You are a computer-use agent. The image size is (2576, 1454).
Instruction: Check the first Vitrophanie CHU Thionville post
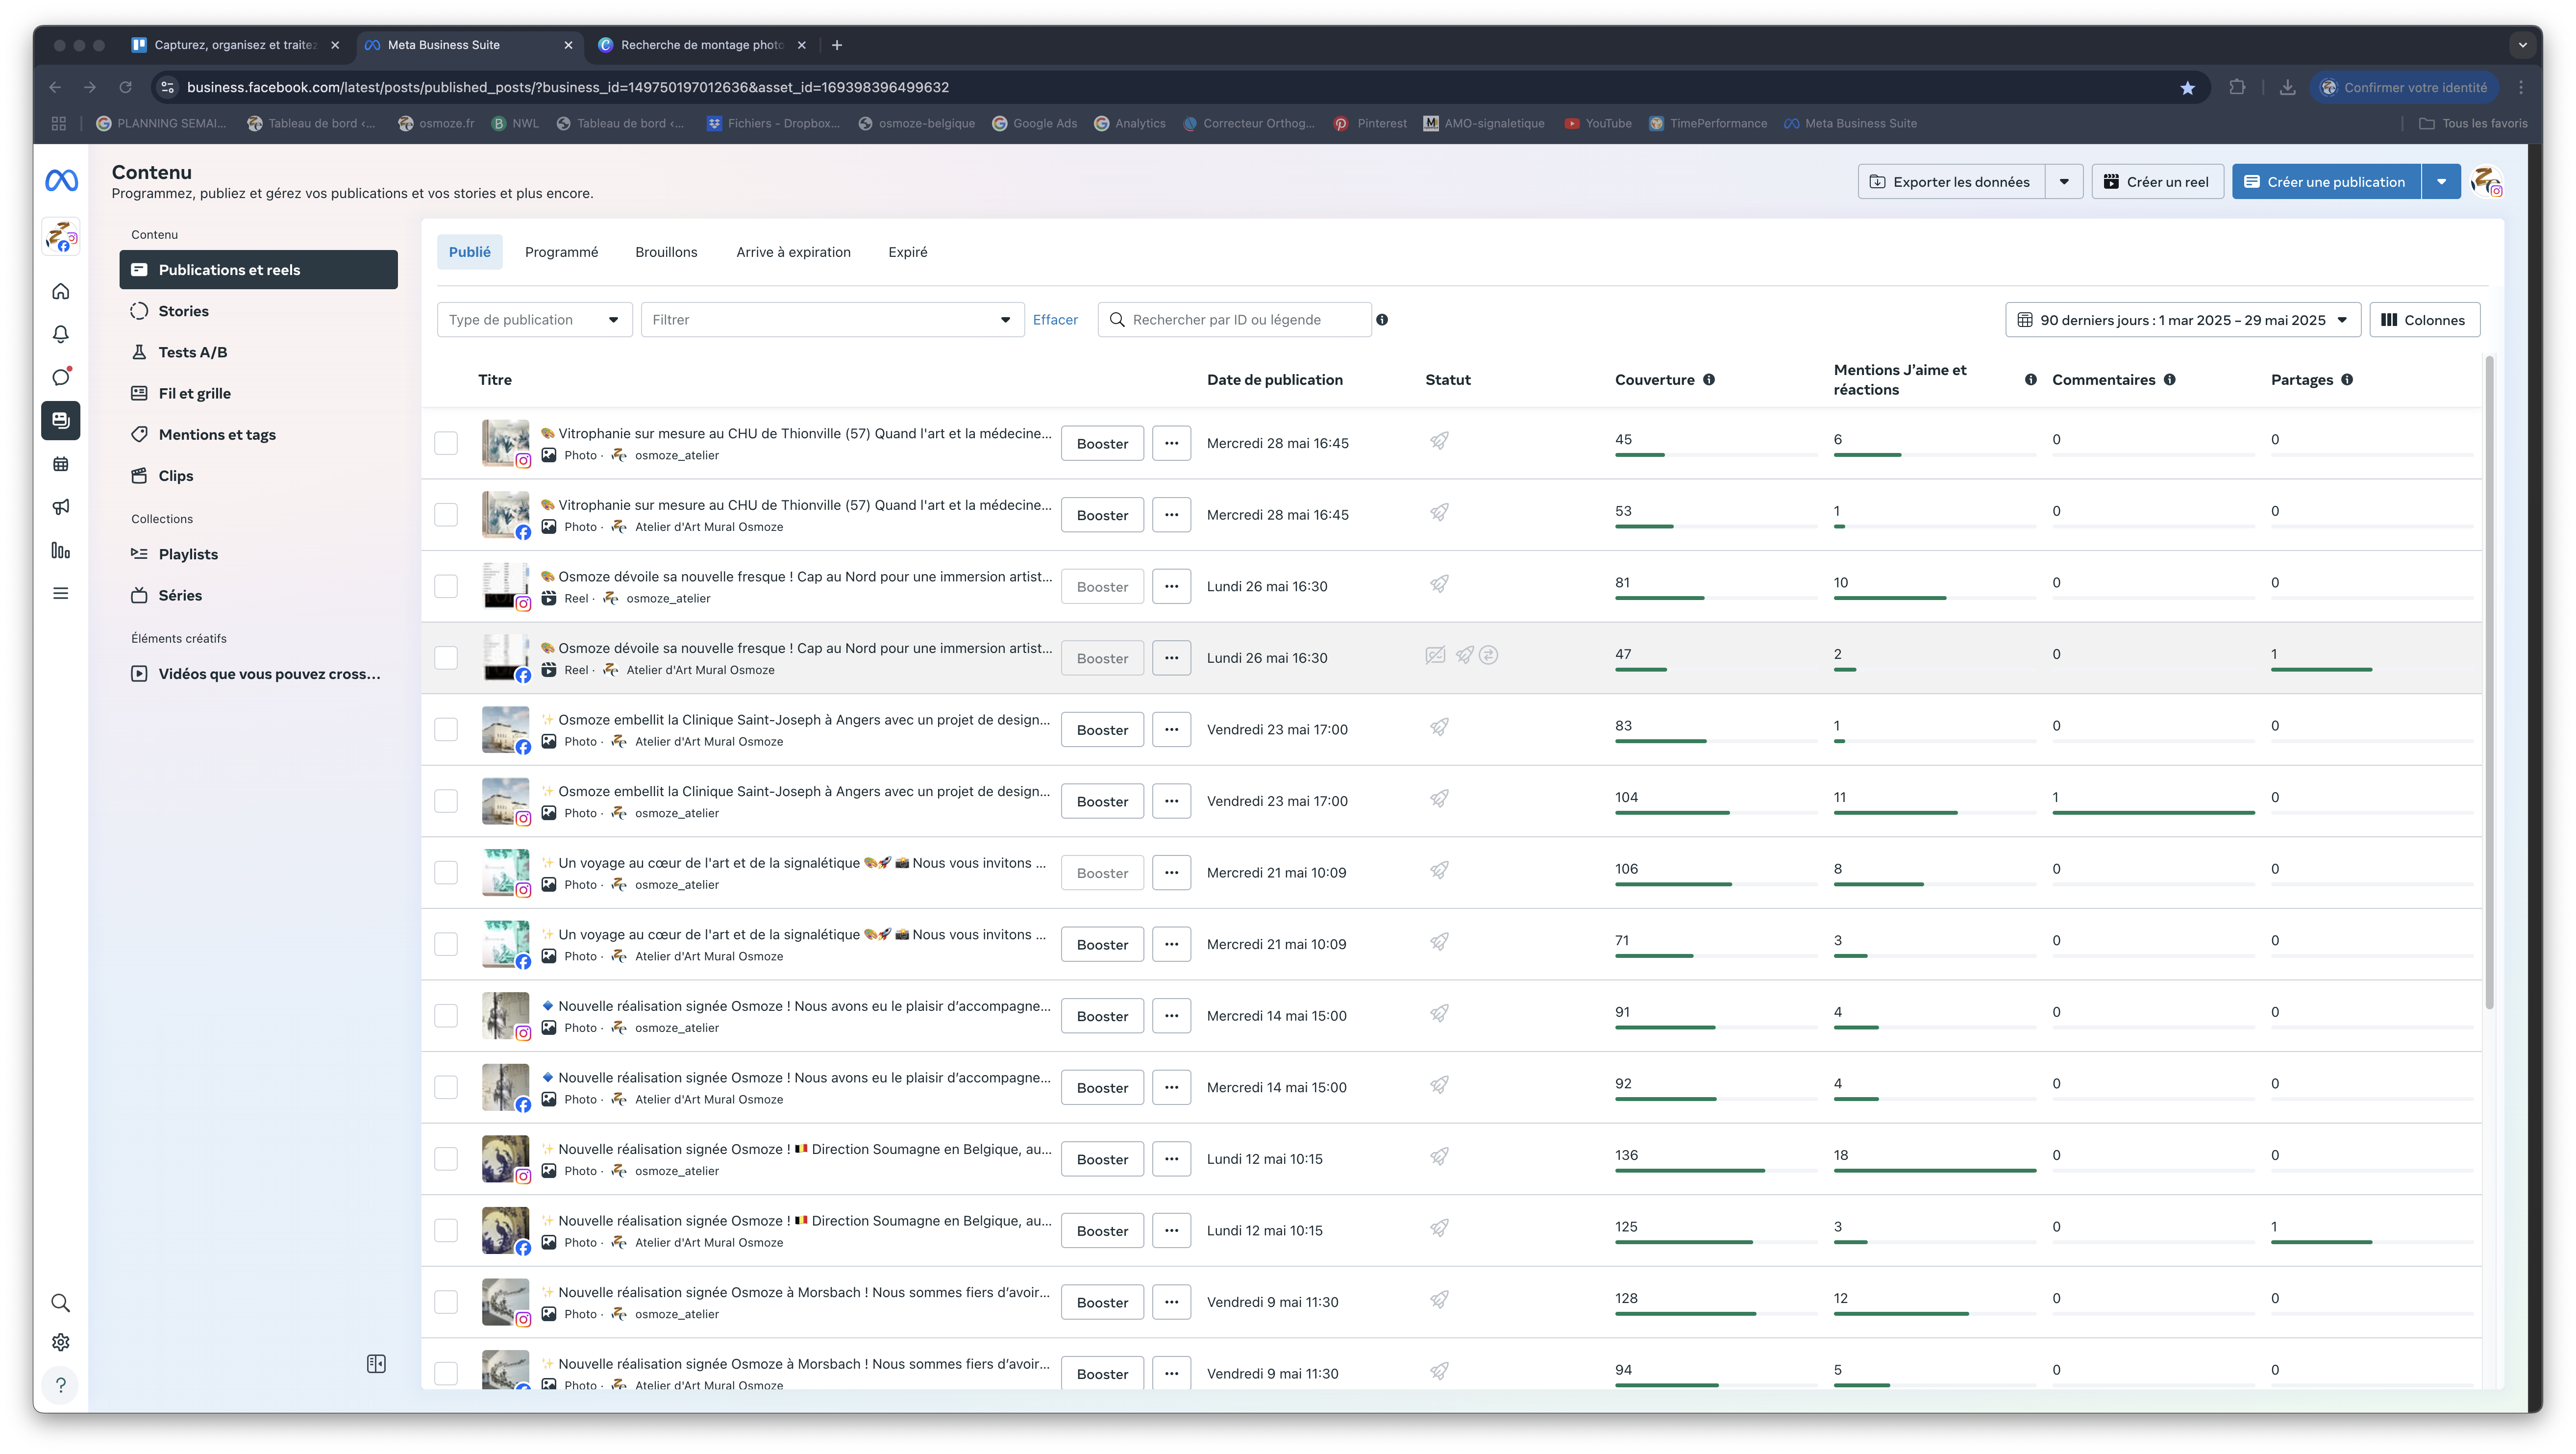(446, 443)
